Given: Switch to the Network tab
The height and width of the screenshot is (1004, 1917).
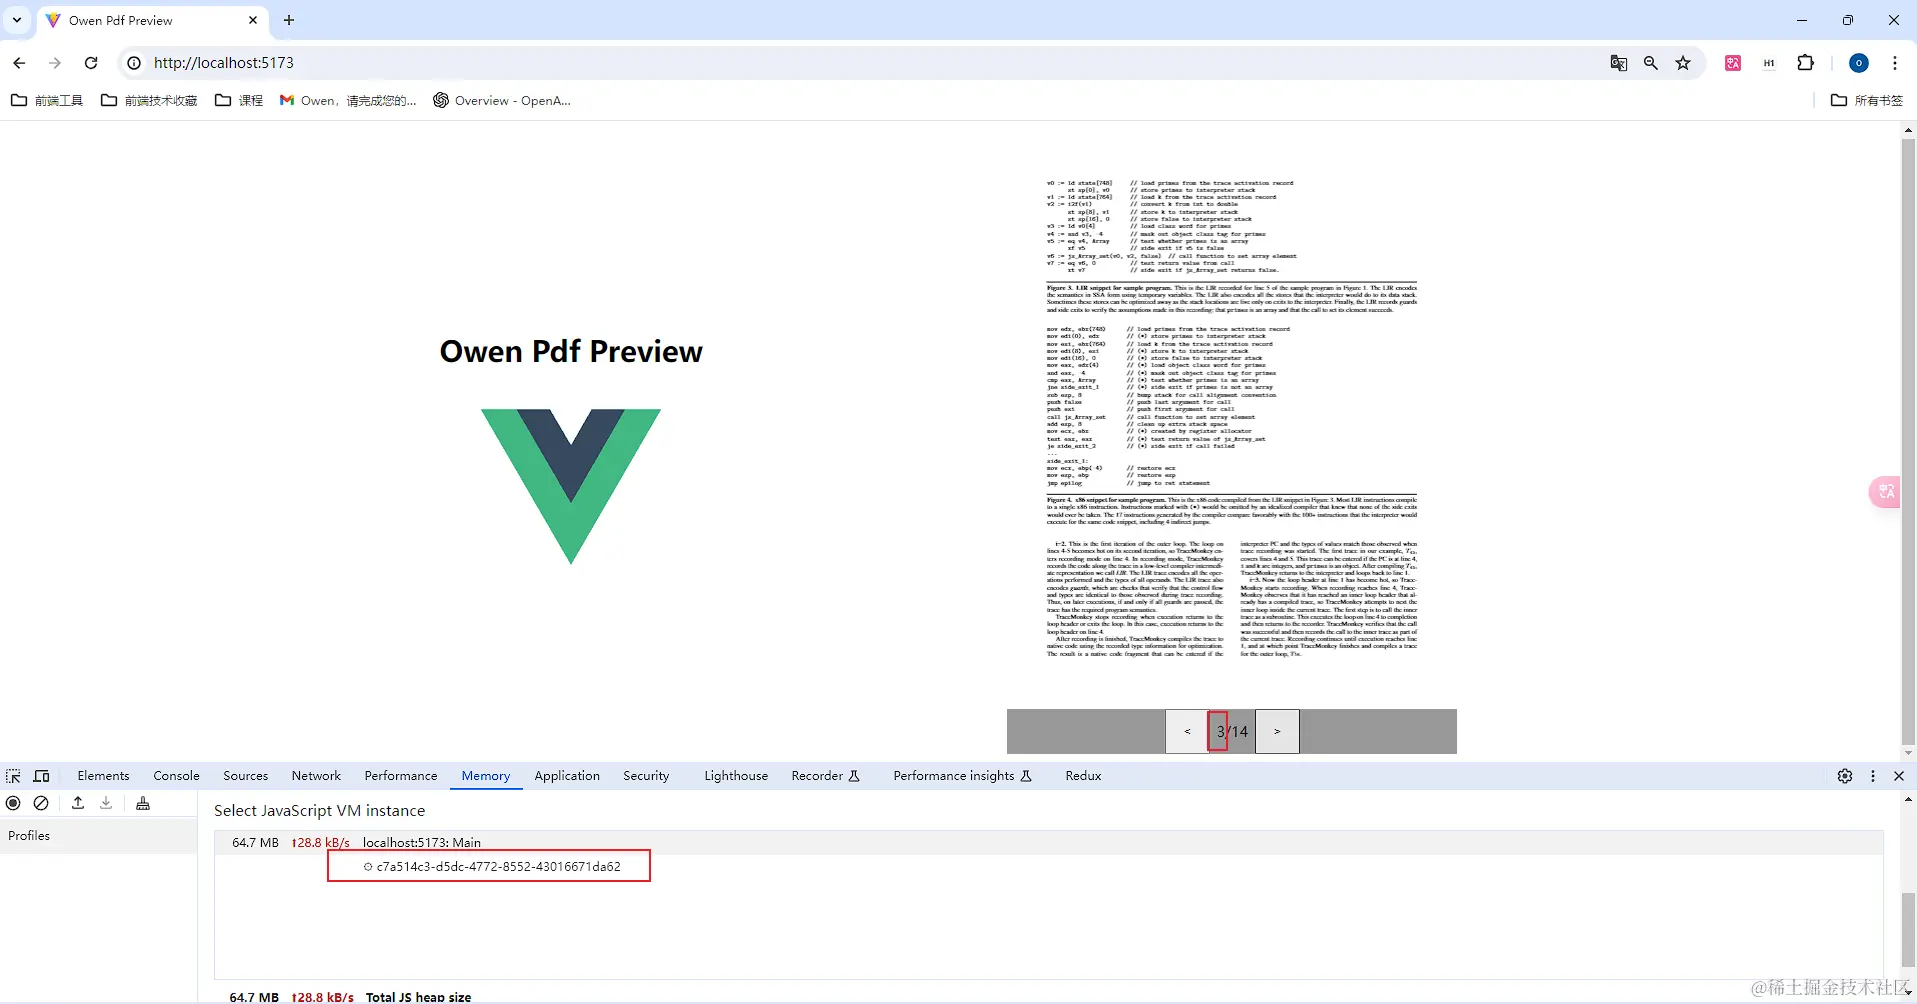Looking at the screenshot, I should (x=316, y=776).
